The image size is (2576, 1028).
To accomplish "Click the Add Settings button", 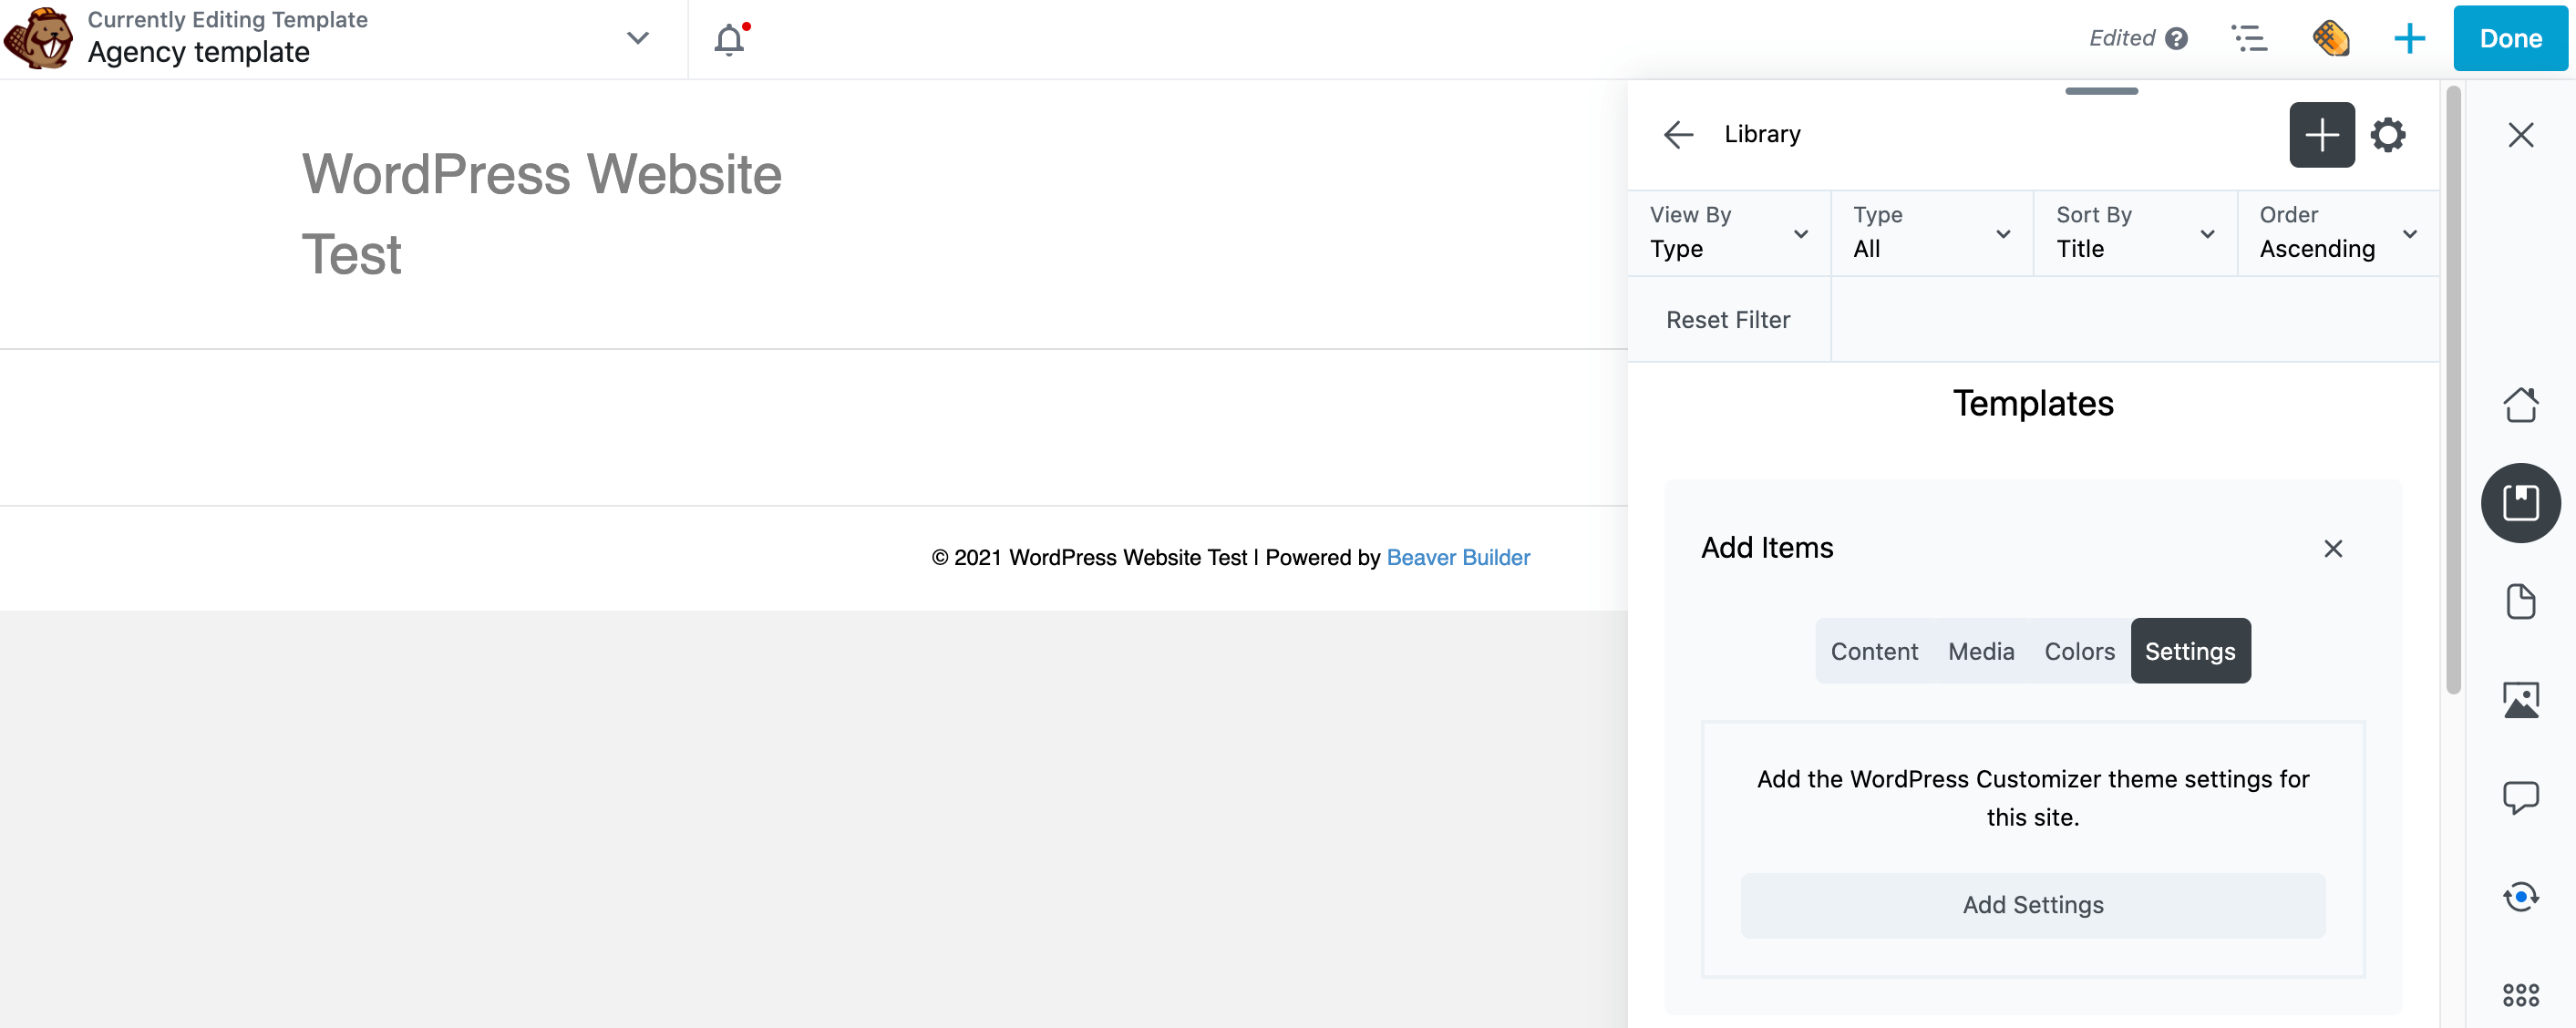I will 2032,905.
